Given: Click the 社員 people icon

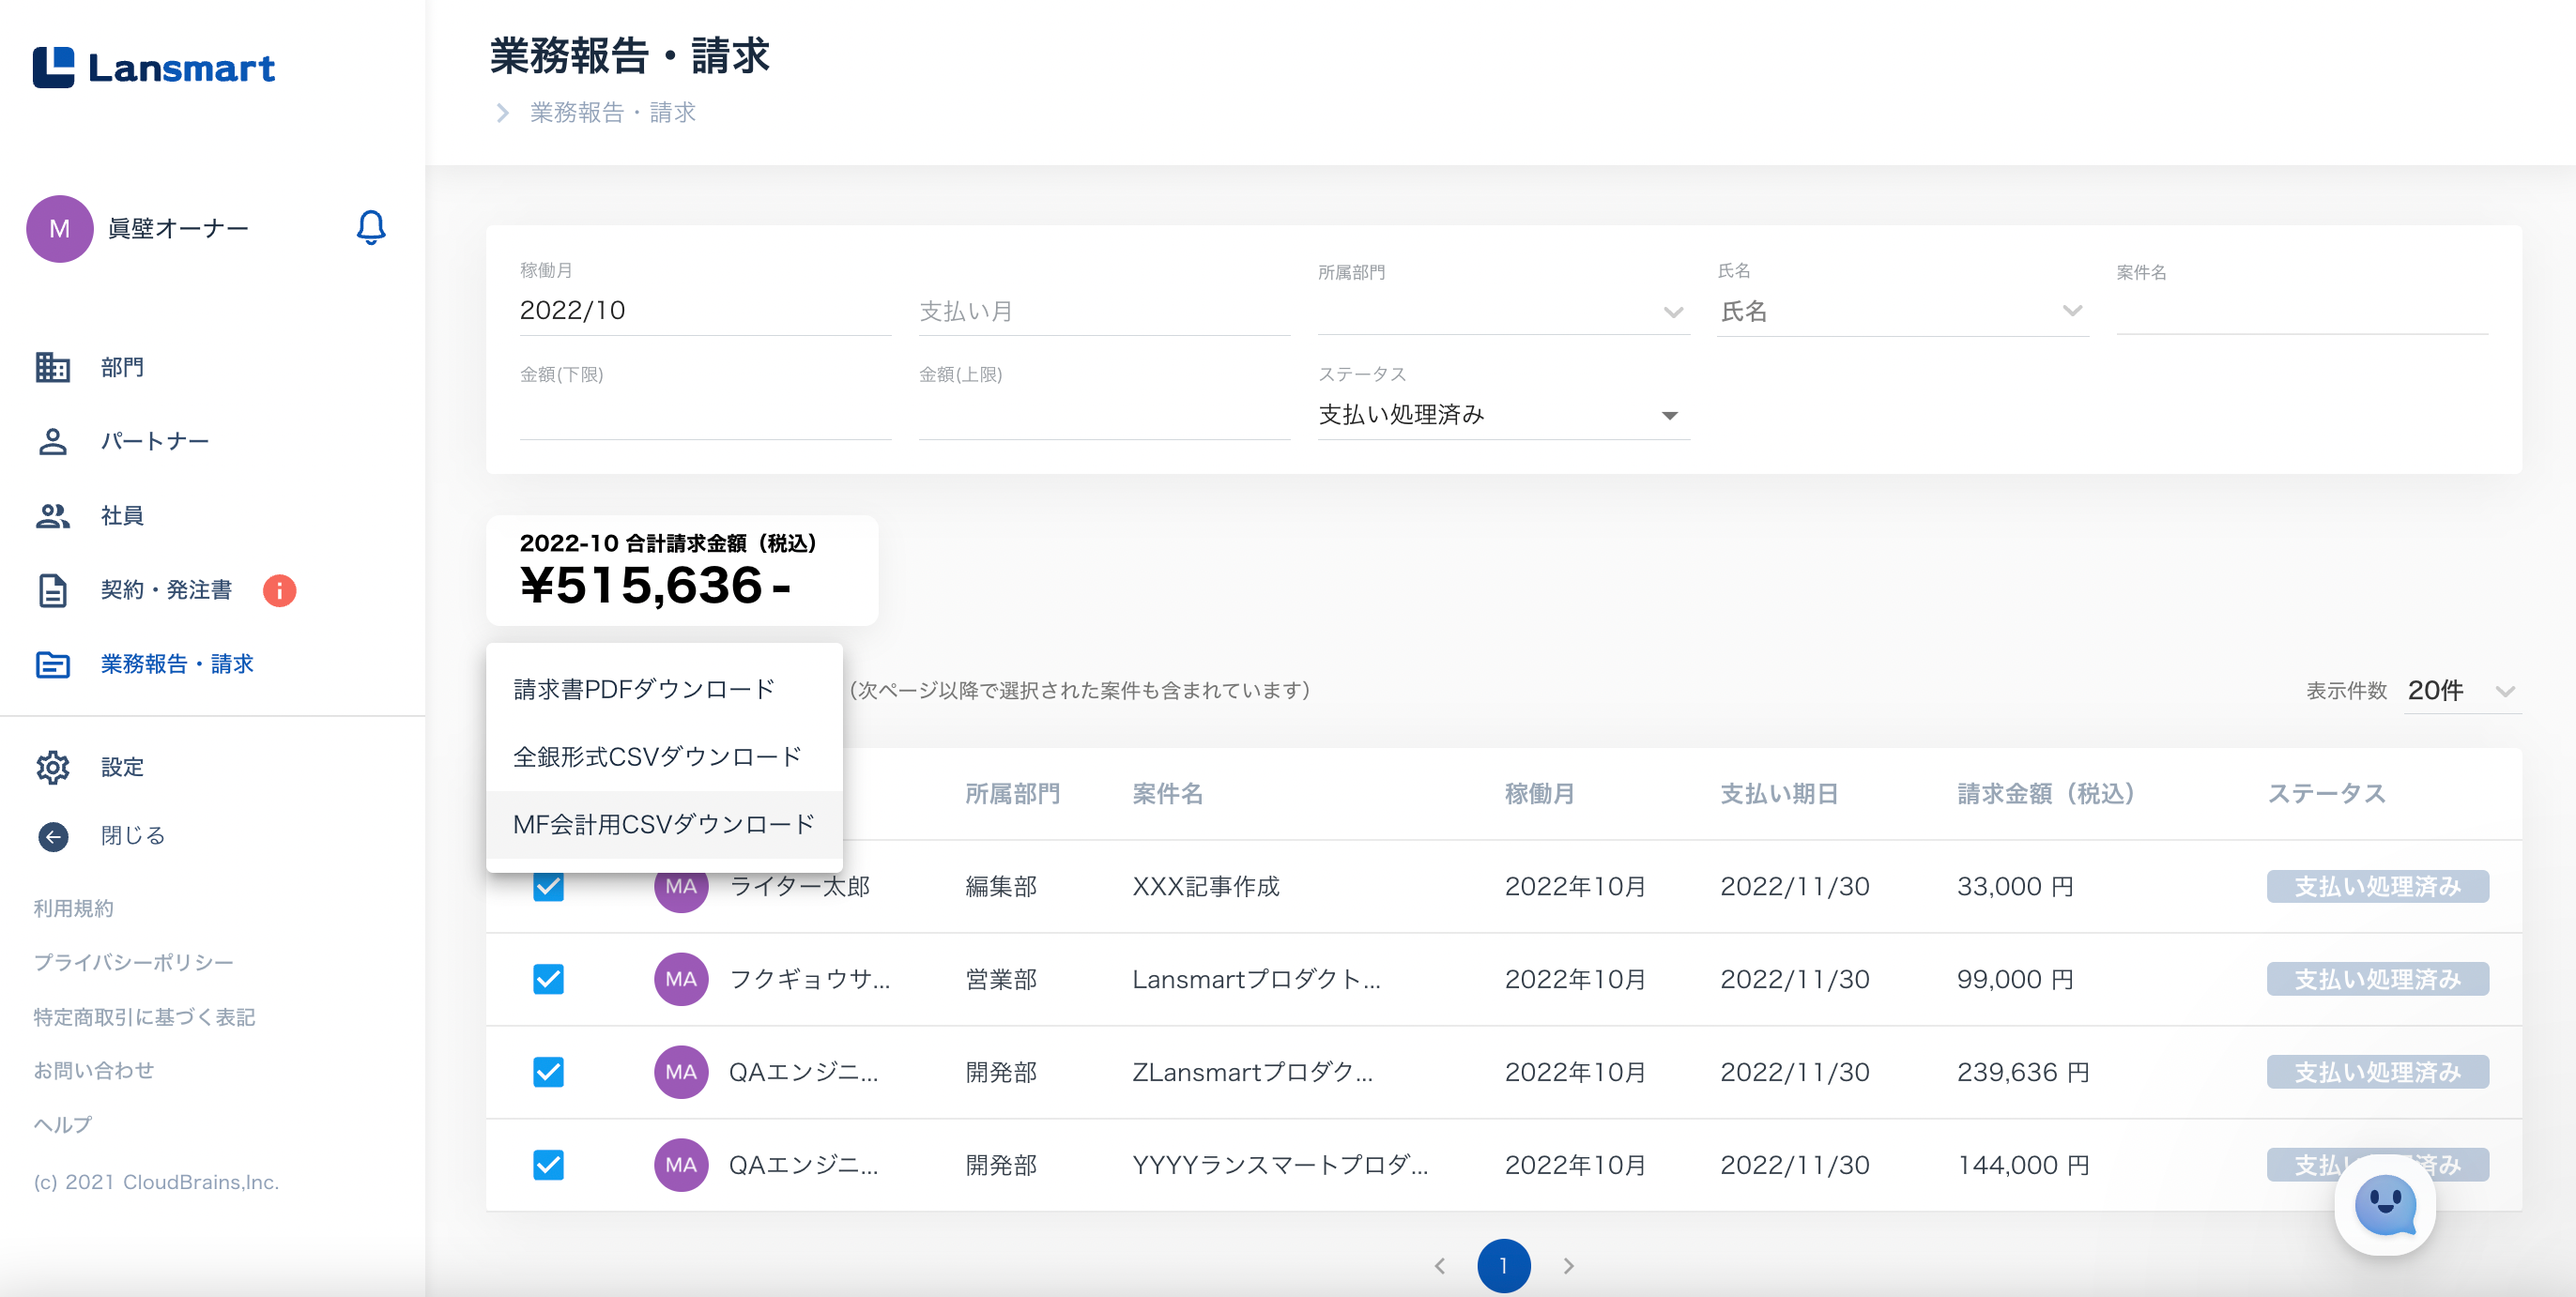Looking at the screenshot, I should click(x=53, y=515).
